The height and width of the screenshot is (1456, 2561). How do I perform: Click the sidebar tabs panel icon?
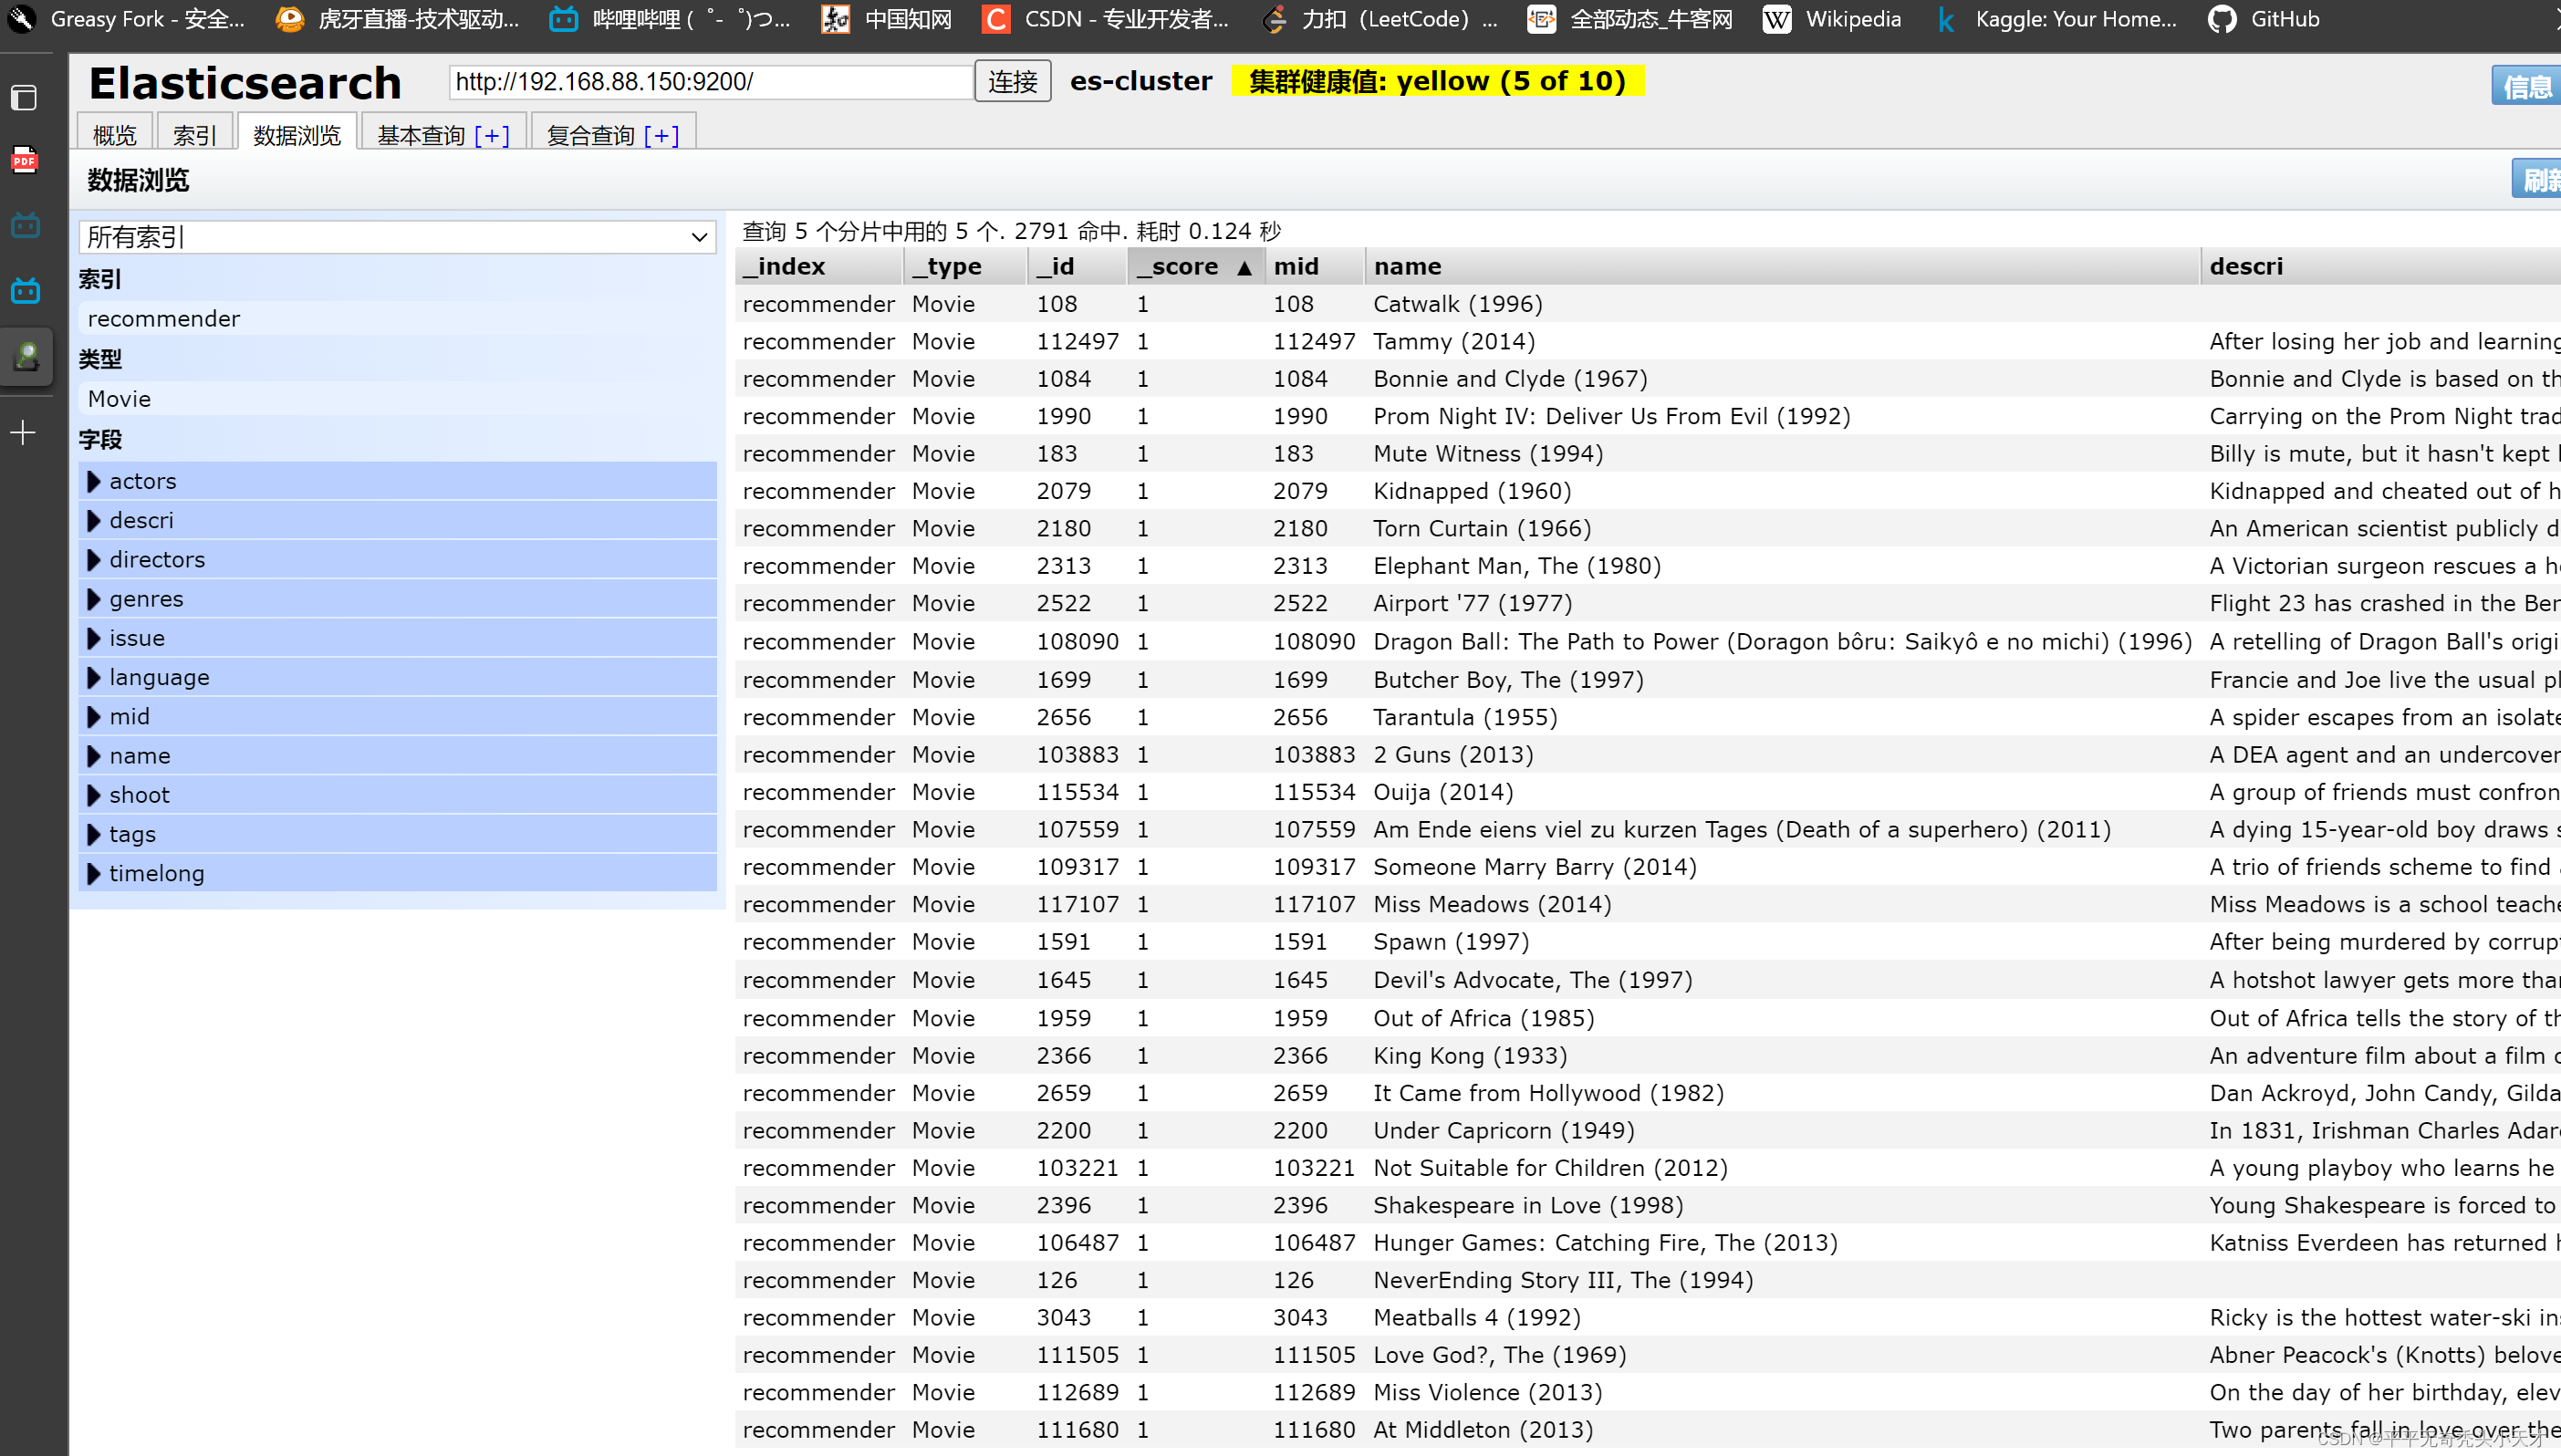(24, 98)
